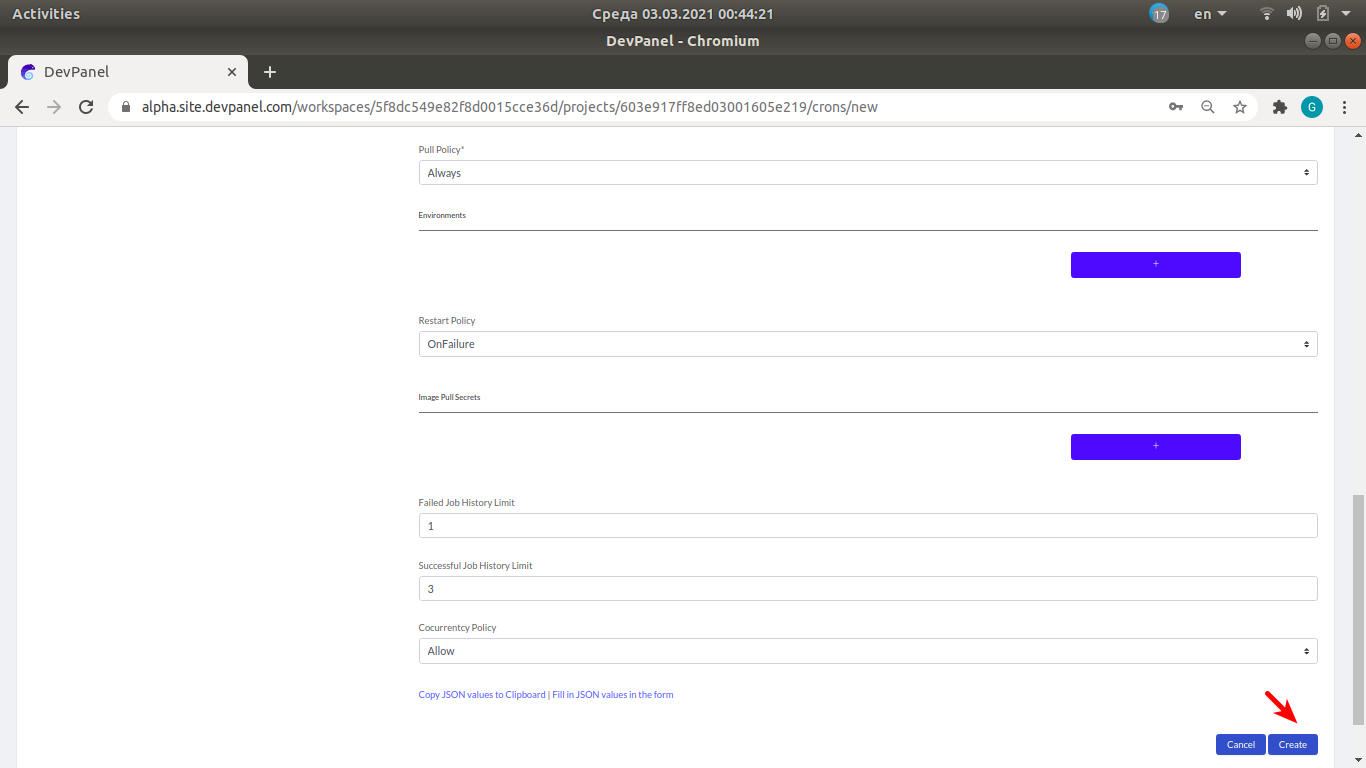Viewport: 1366px width, 768px height.
Task: Open the Chromium extensions puzzle icon
Action: (x=1280, y=106)
